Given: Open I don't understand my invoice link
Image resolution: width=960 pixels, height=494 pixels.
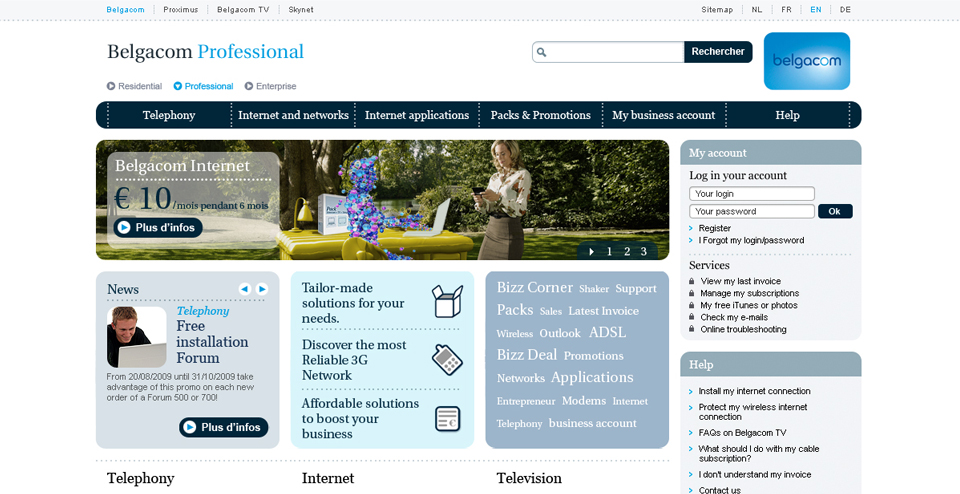Looking at the screenshot, I should click(755, 475).
